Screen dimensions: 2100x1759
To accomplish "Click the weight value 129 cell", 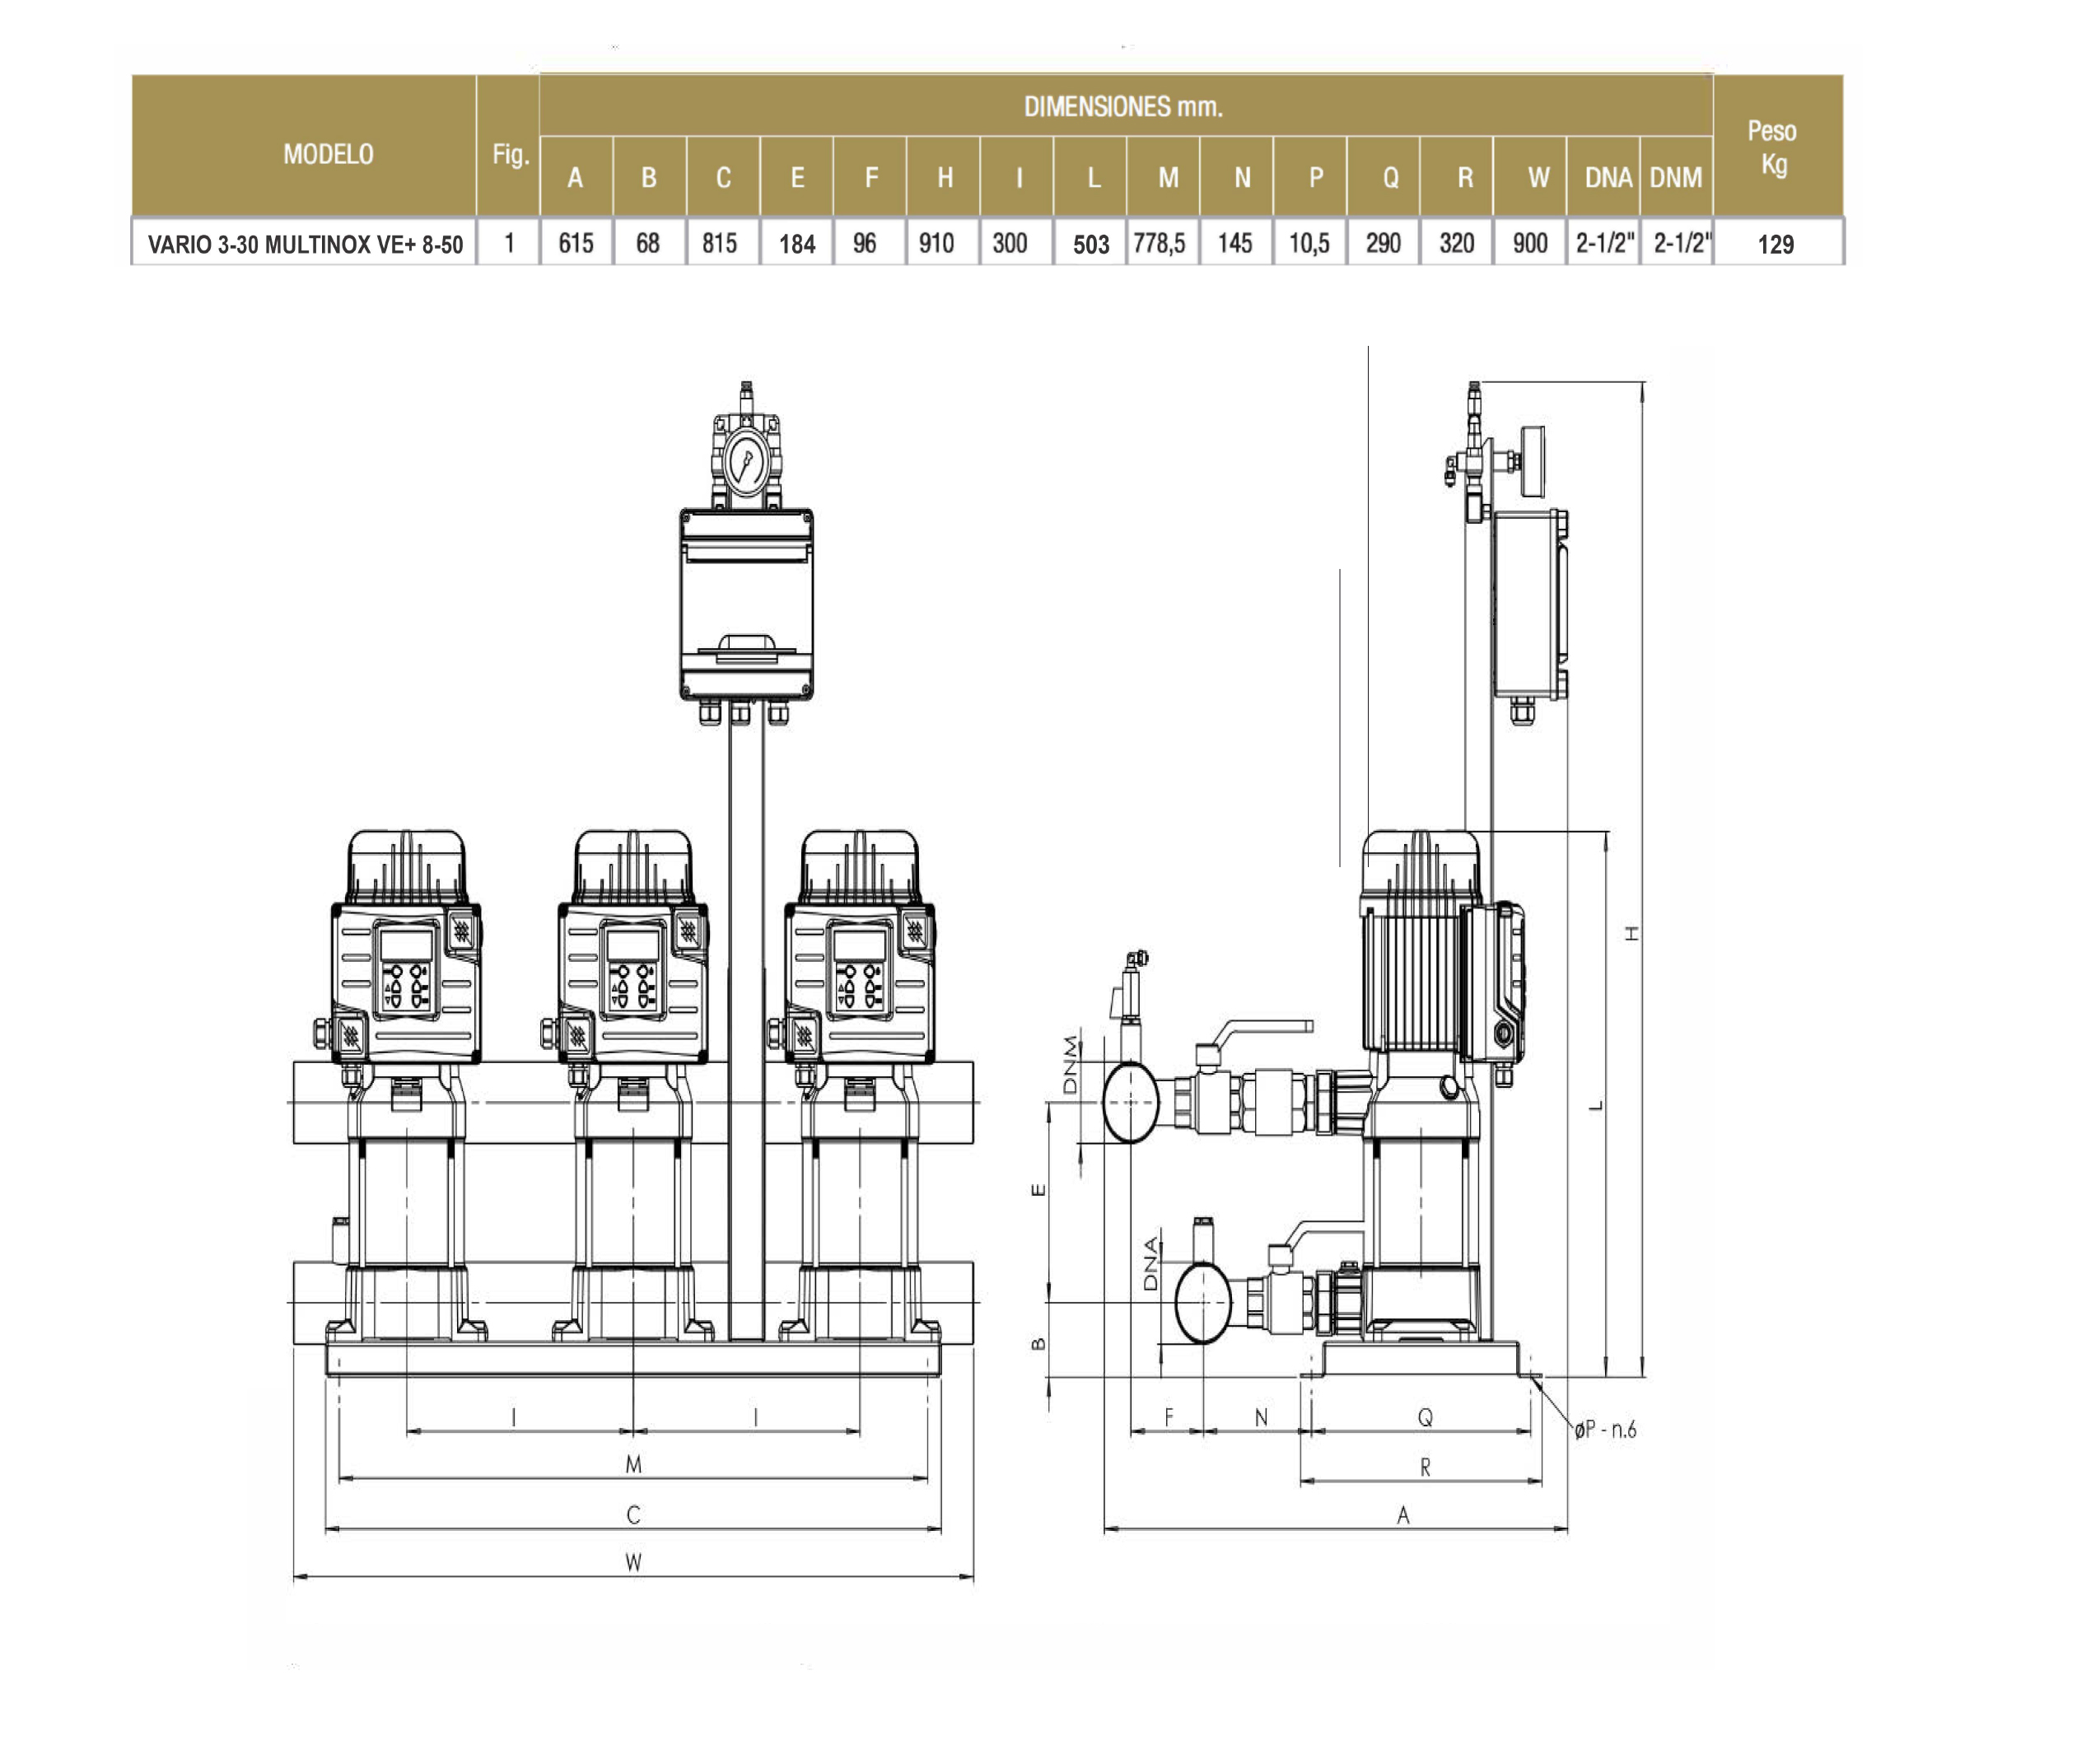I will pos(1775,244).
